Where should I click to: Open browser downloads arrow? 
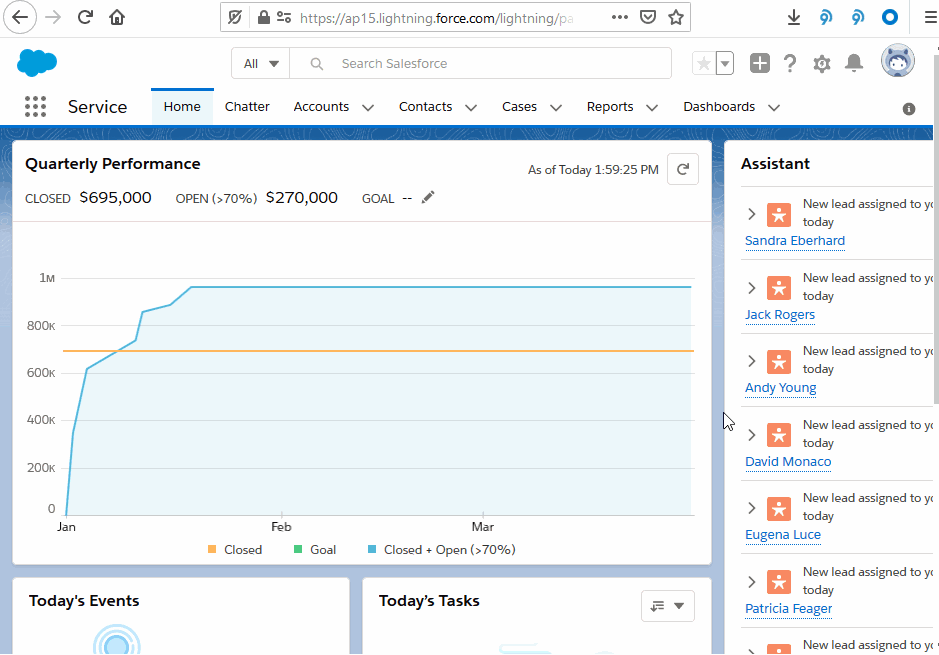[x=793, y=17]
